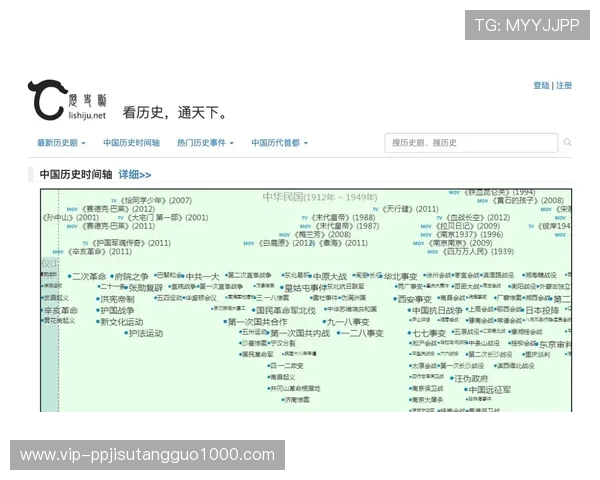This screenshot has width=600, height=480.
Task: Select the 华北事变 event marker
Action: (x=401, y=276)
